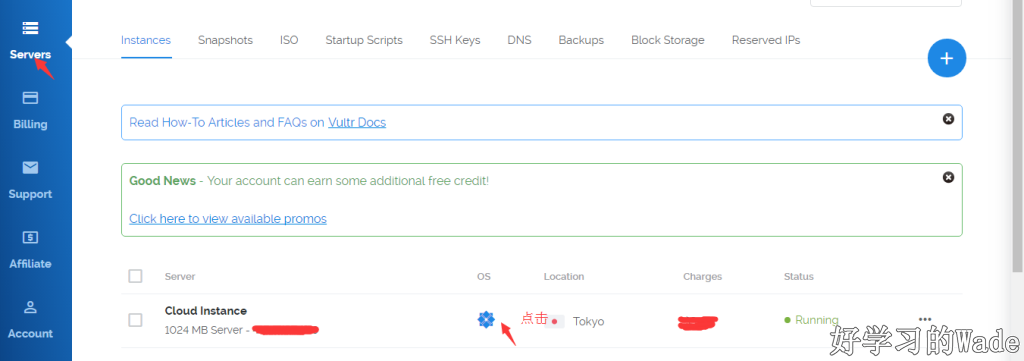Image resolution: width=1024 pixels, height=361 pixels.
Task: Dismiss the Vultr Docs notice
Action: tap(948, 119)
